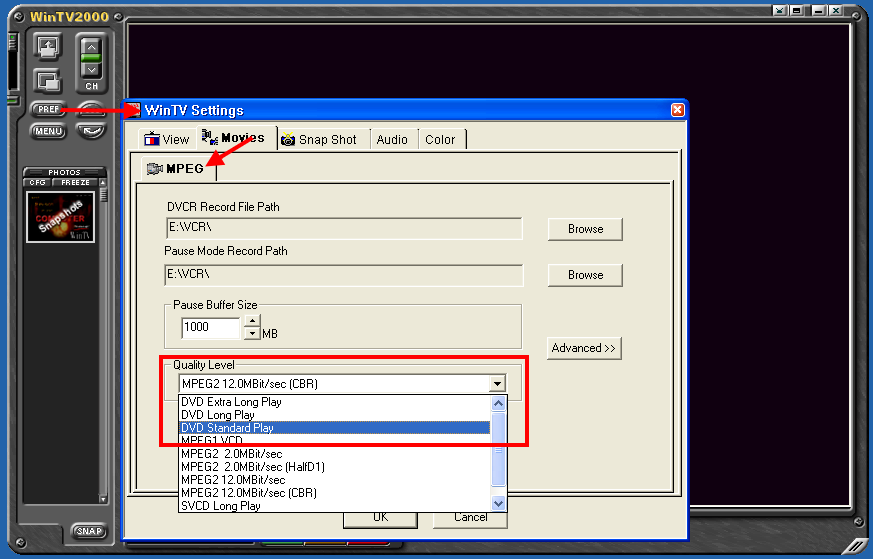Choose DVD Long Play quality
This screenshot has height=559, width=873.
pos(335,415)
